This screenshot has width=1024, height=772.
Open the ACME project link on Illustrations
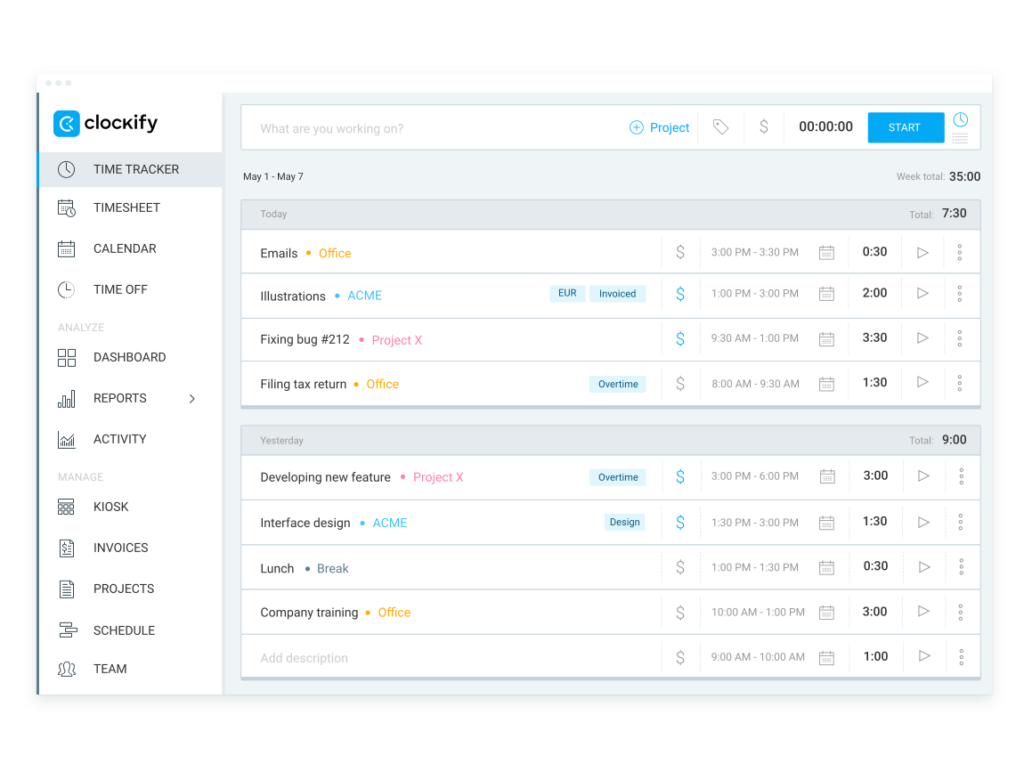point(364,295)
